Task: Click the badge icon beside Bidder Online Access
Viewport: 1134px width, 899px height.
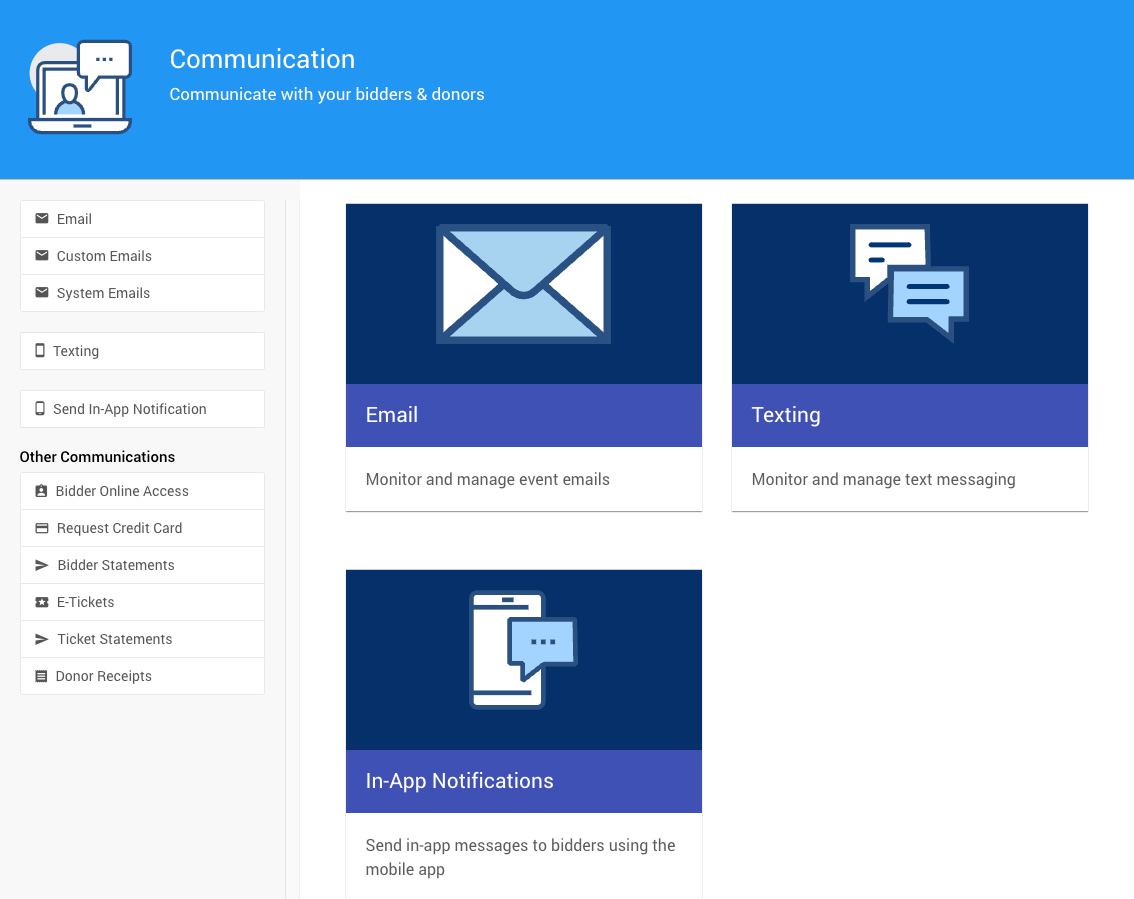Action: [41, 491]
